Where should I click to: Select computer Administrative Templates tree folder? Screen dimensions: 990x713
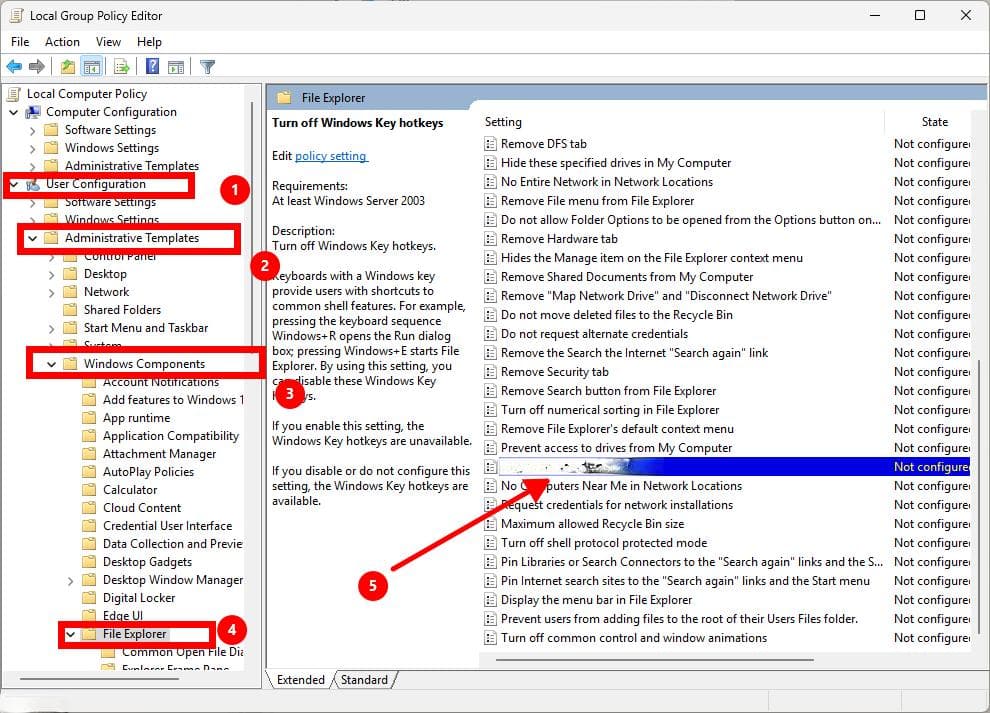(132, 165)
